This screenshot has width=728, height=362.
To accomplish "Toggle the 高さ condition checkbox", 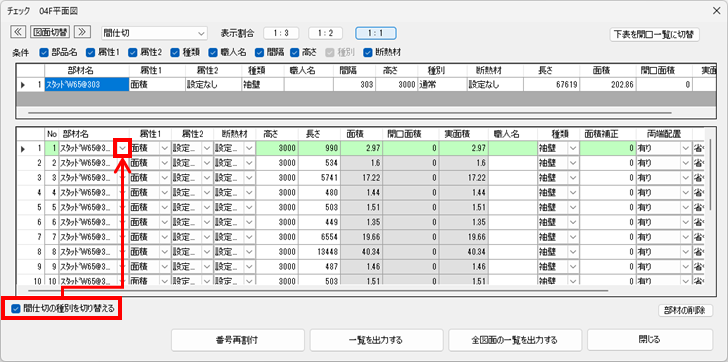I will click(x=294, y=52).
